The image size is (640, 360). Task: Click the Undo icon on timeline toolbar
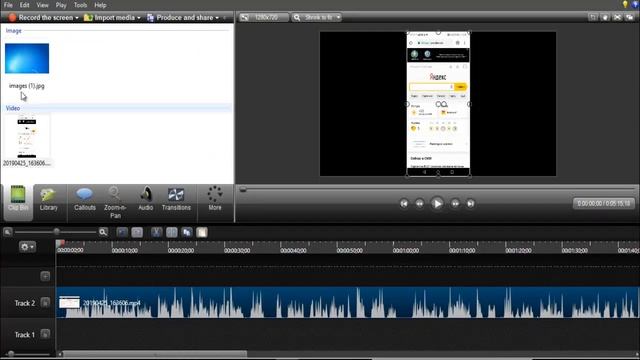(x=122, y=232)
